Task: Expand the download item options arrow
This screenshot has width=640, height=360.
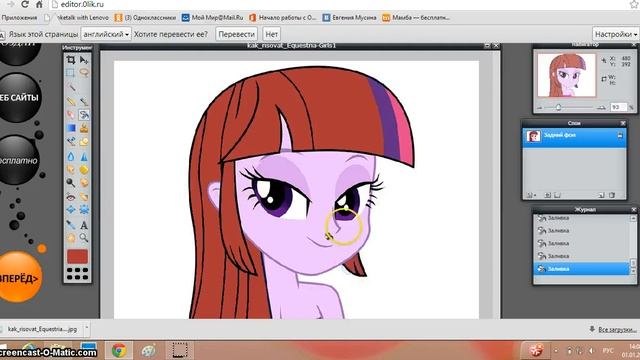Action: 87,328
